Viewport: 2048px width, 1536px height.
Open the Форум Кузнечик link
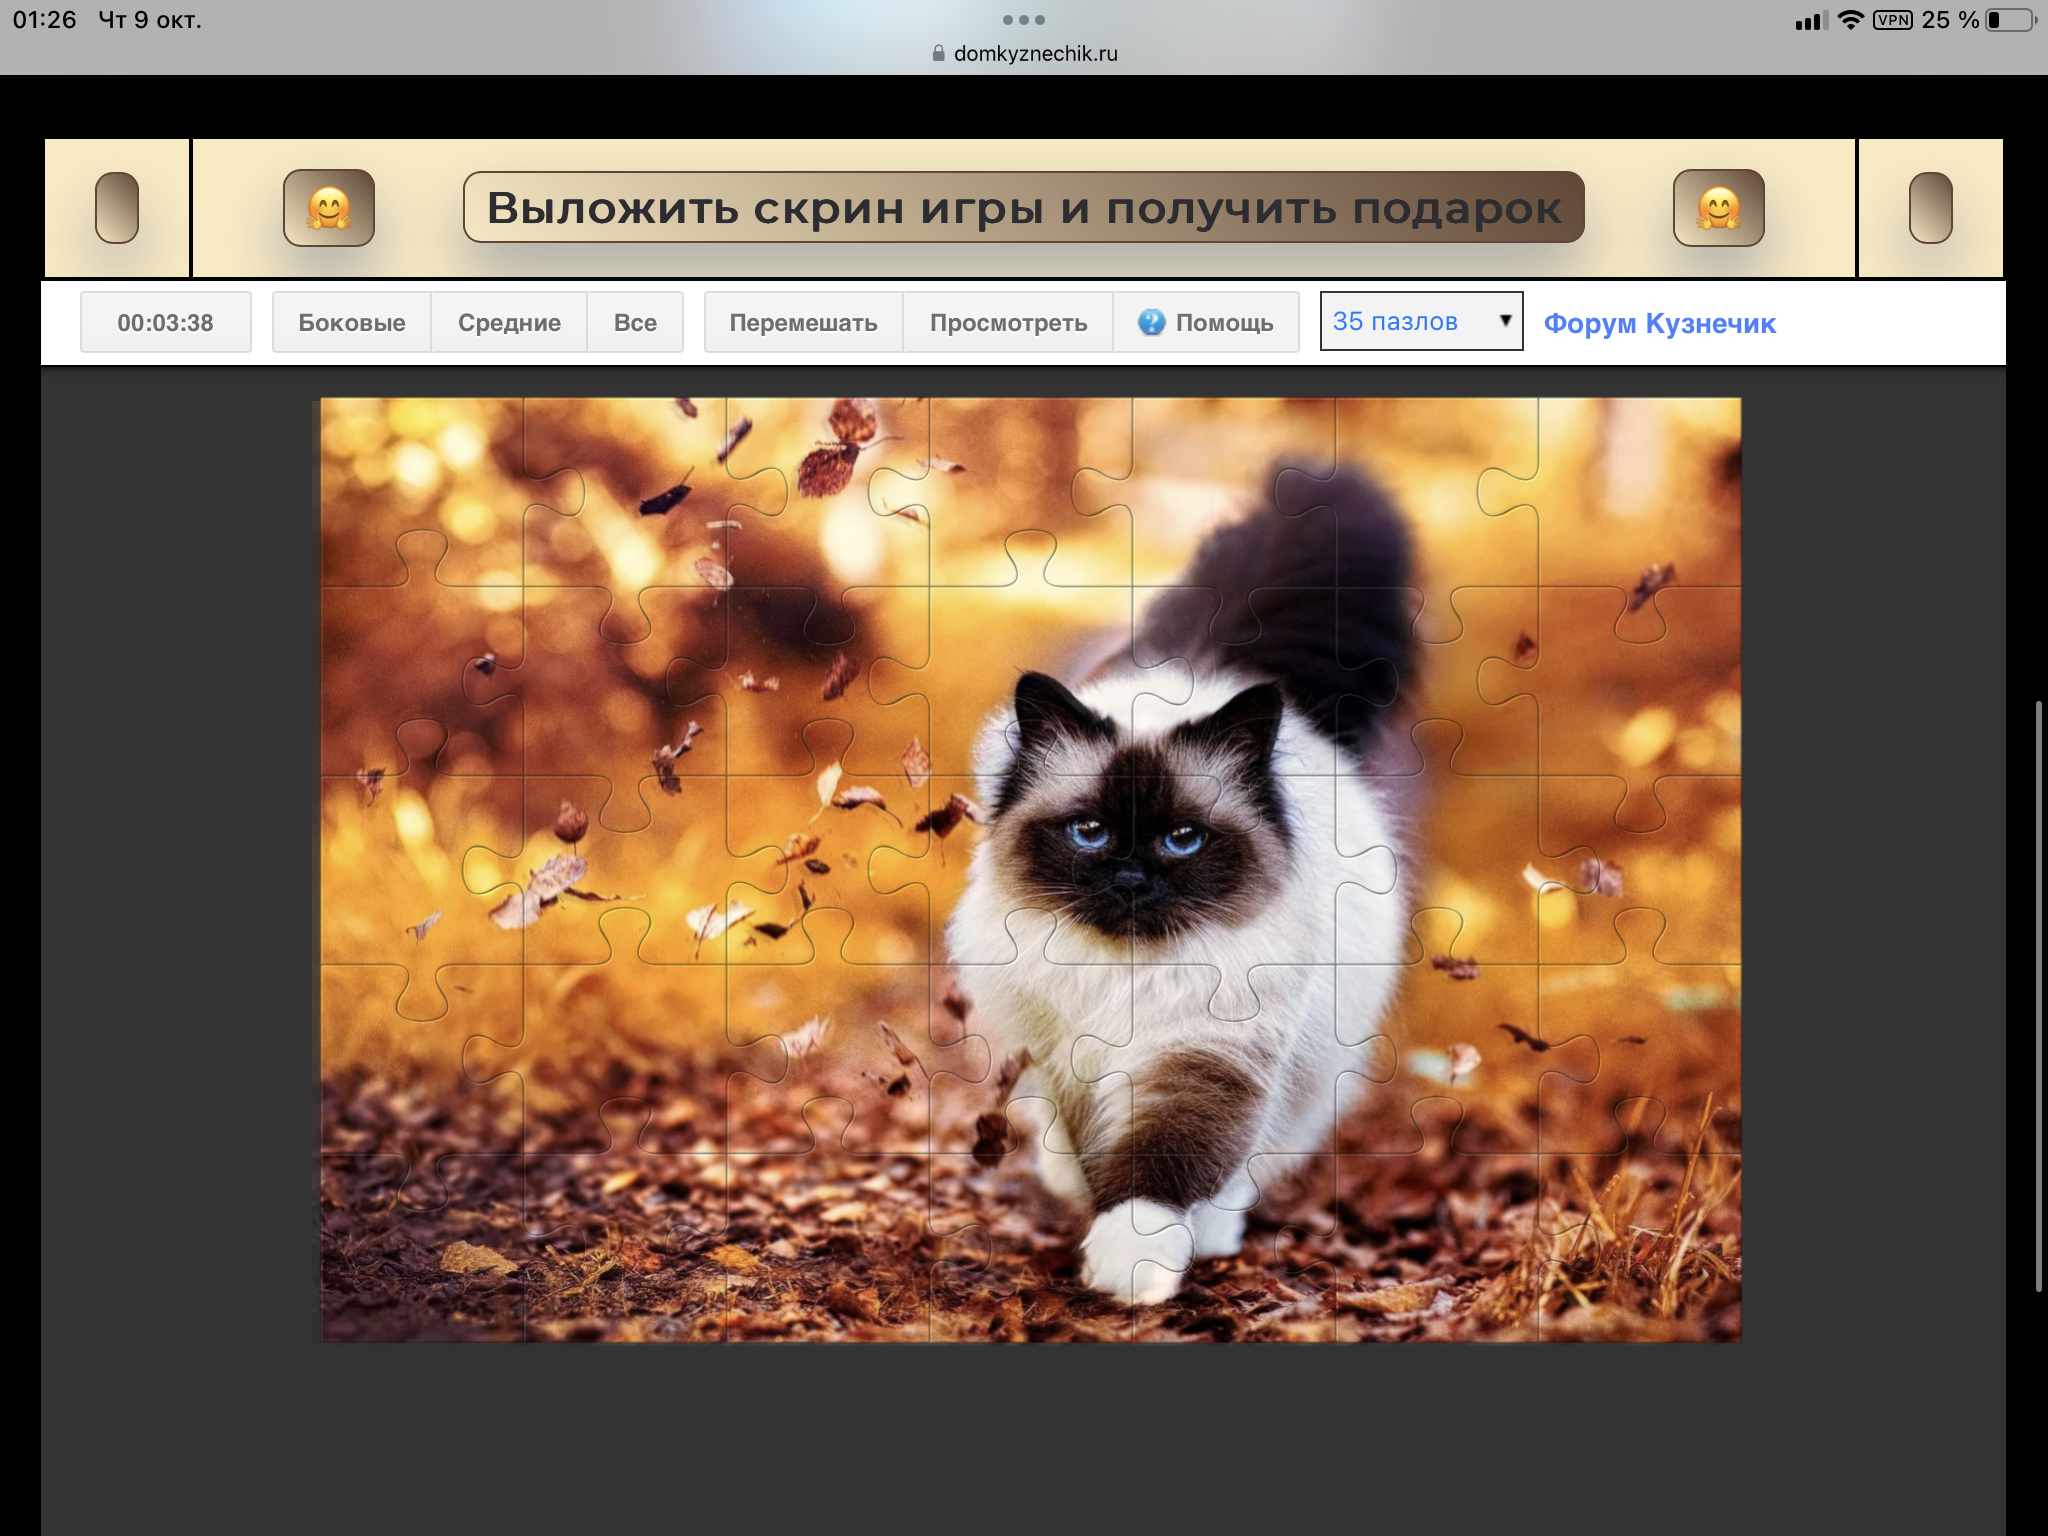[x=1659, y=323]
